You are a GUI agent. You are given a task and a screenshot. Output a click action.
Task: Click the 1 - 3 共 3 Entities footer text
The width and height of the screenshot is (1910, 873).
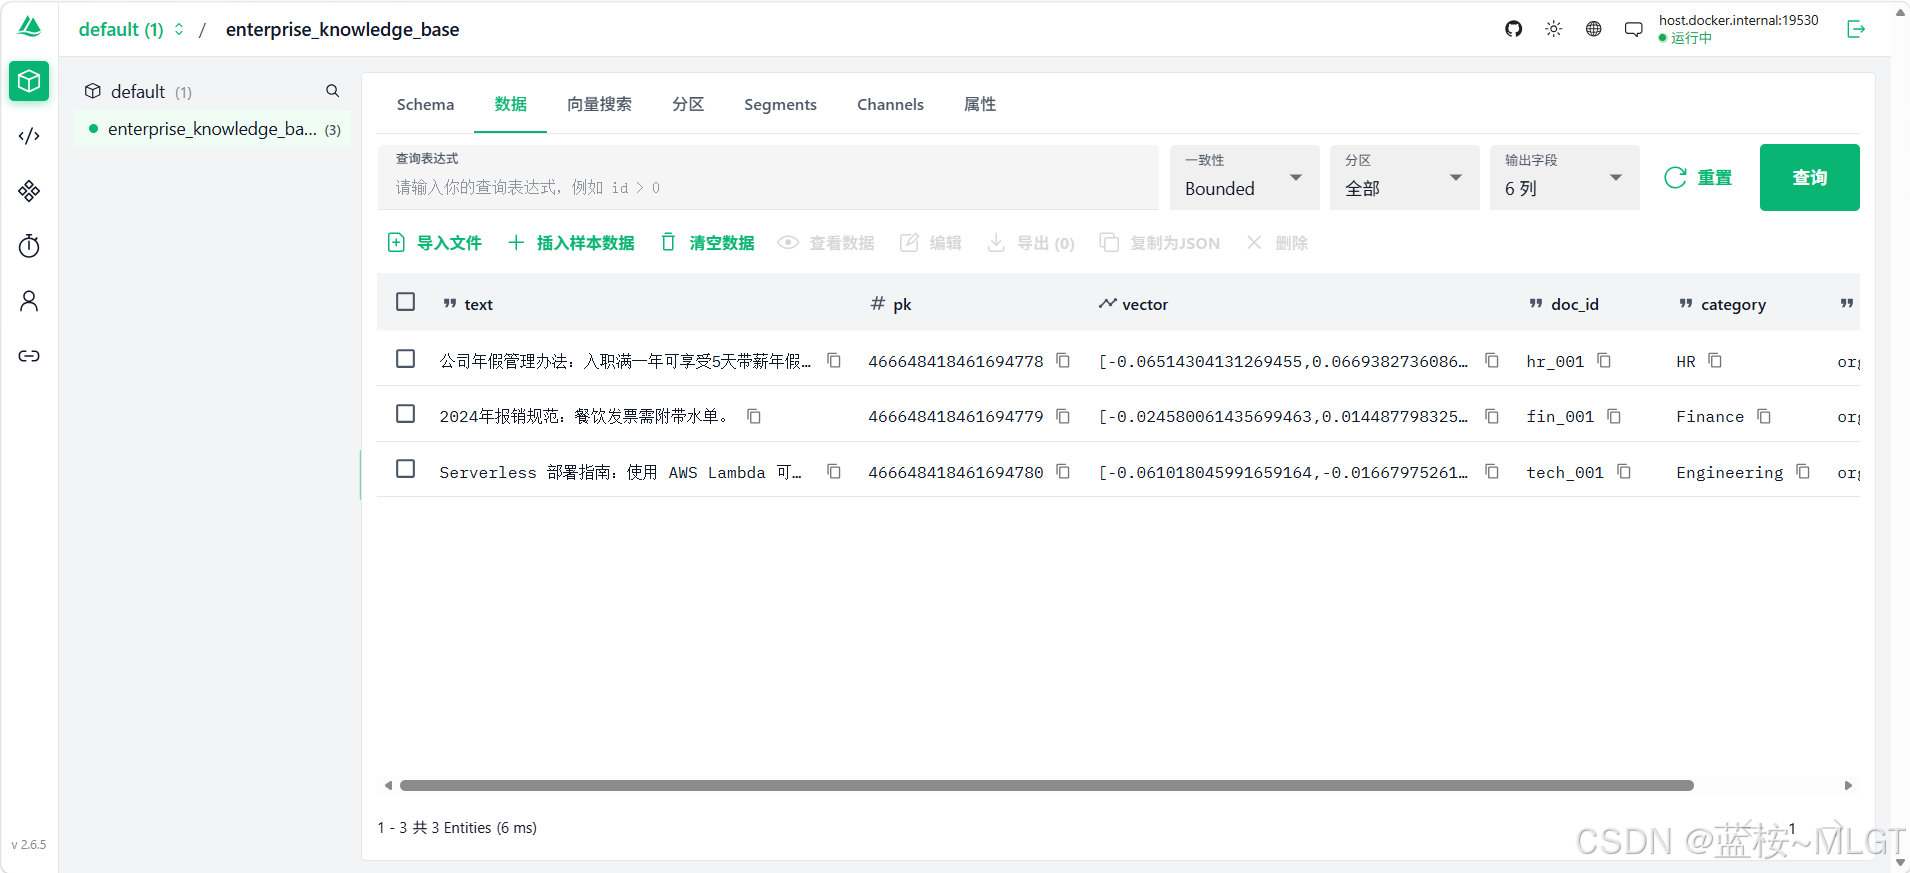pos(457,827)
